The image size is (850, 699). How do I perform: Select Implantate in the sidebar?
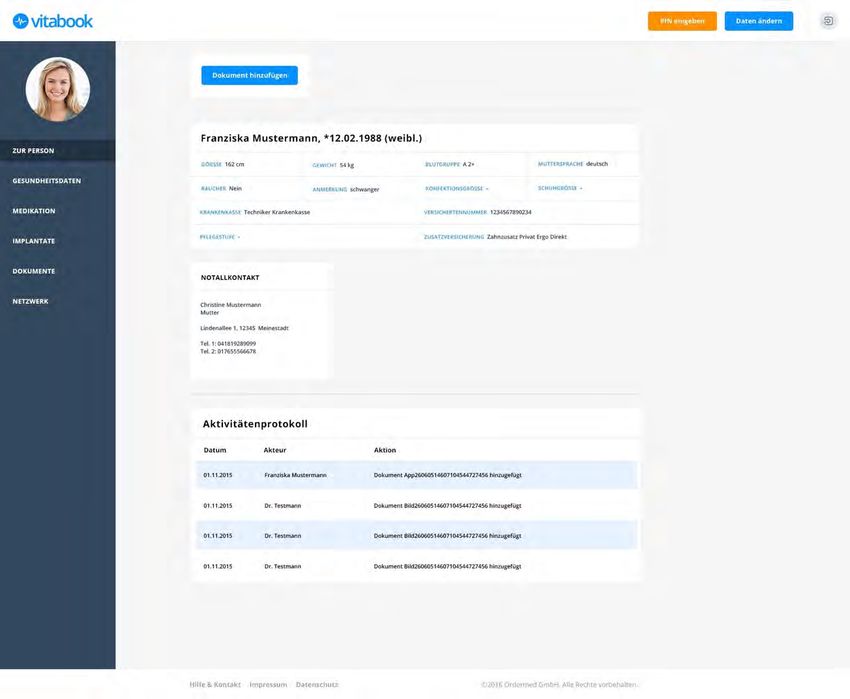click(x=34, y=241)
